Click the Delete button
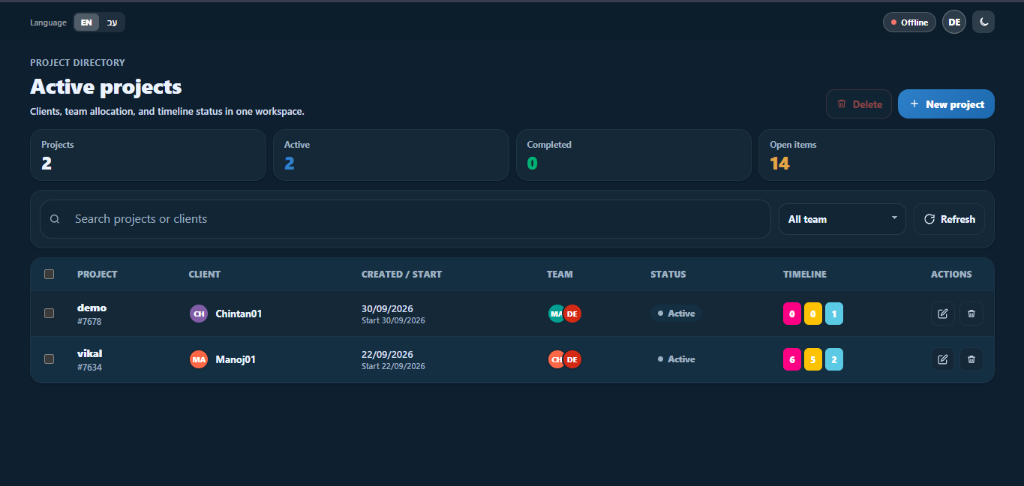Image resolution: width=1024 pixels, height=486 pixels. [x=859, y=104]
